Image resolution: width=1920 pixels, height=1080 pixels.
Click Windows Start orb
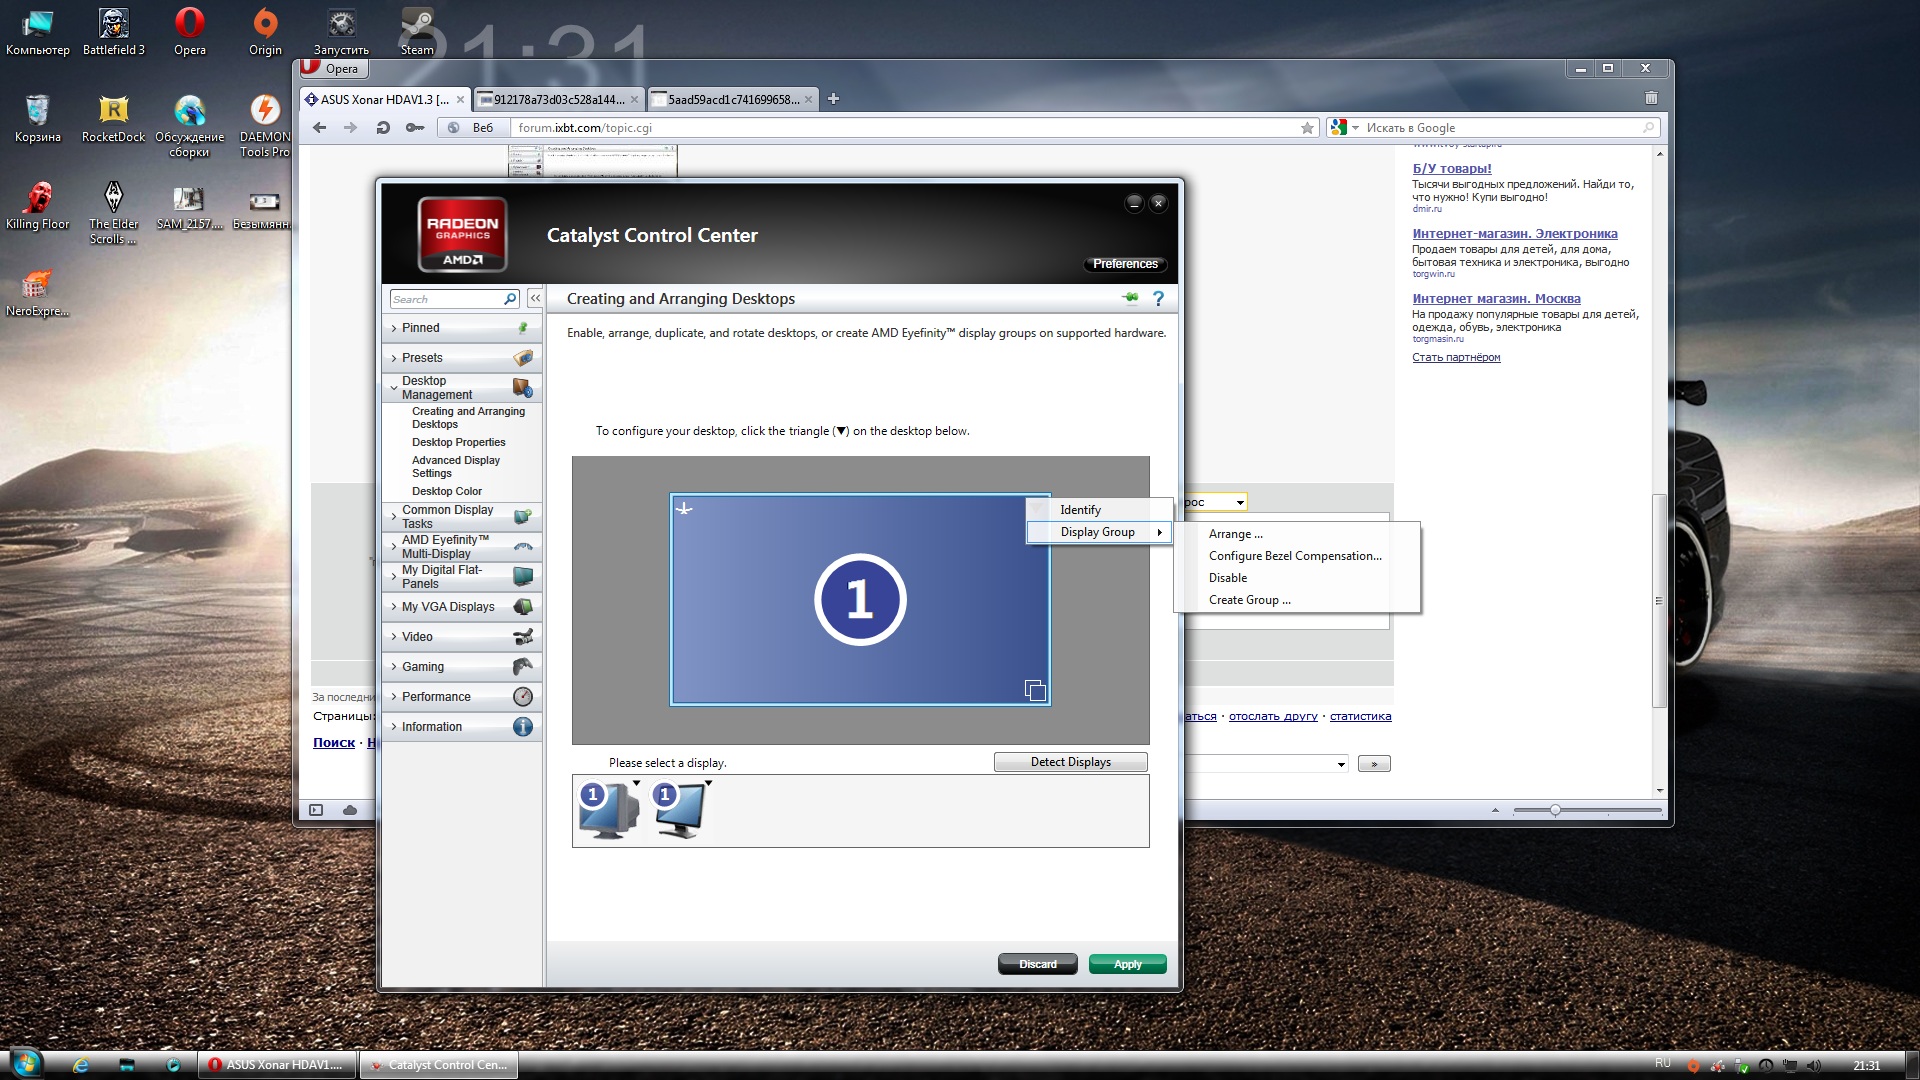(x=25, y=1064)
